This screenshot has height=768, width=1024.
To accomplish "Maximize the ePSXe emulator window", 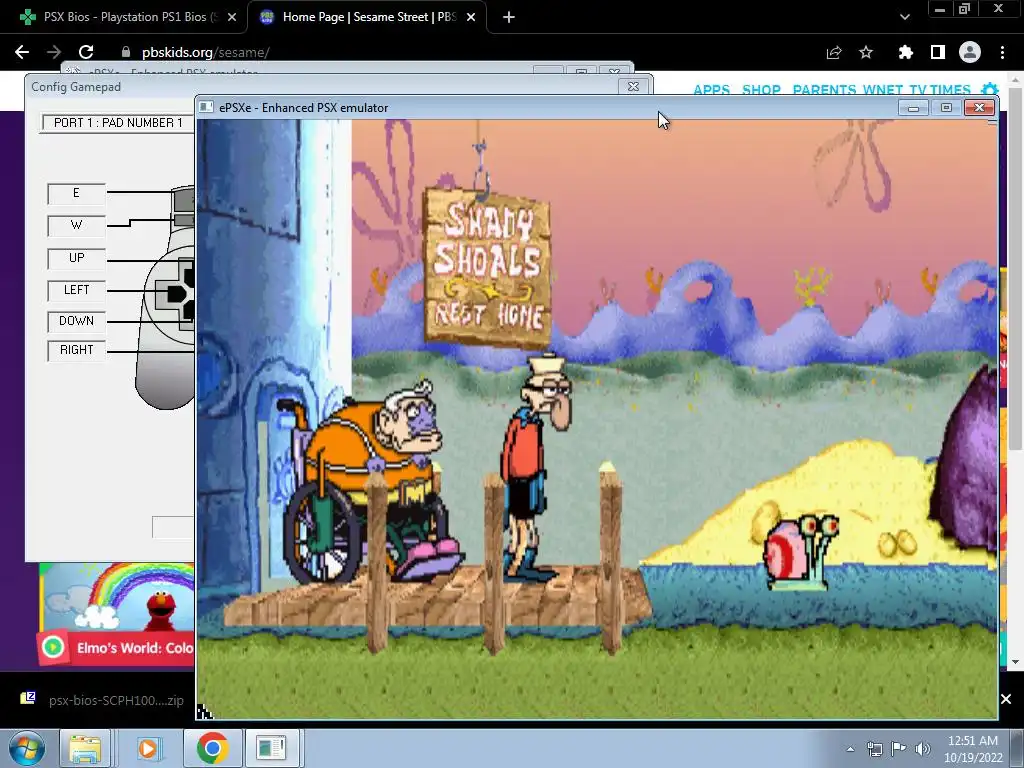I will pyautogui.click(x=946, y=108).
